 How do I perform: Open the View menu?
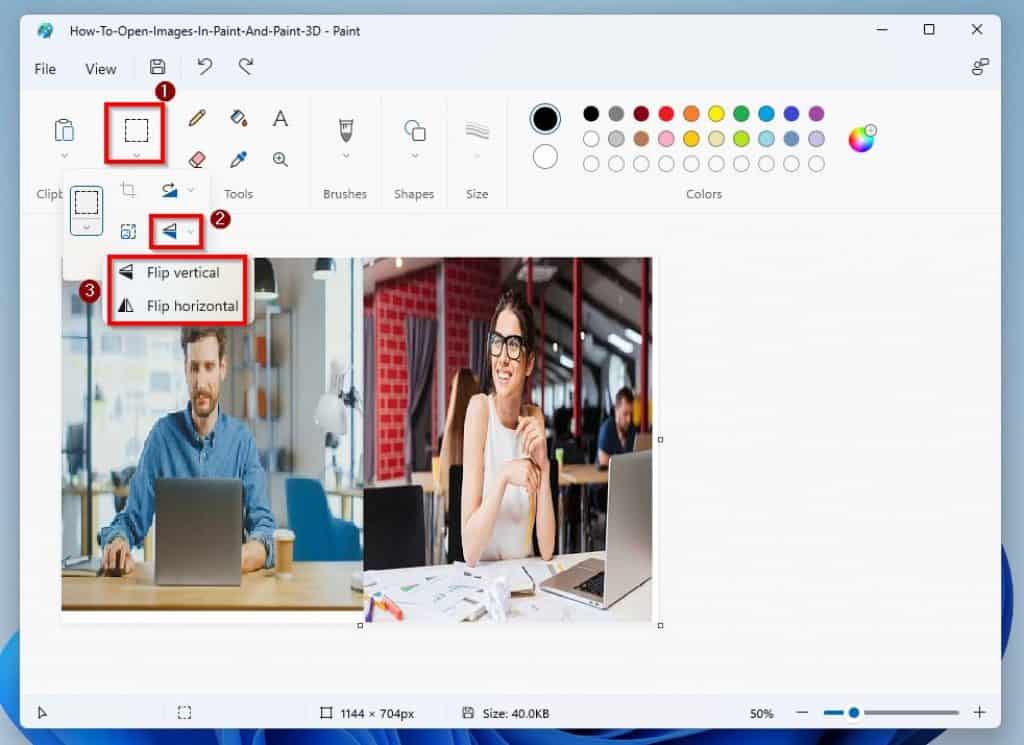click(x=101, y=69)
